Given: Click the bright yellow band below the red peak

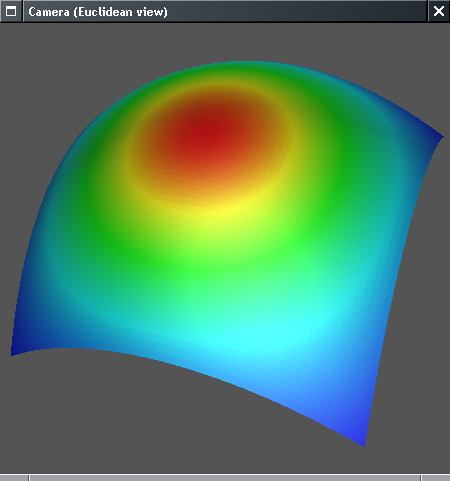Looking at the screenshot, I should tap(227, 209).
